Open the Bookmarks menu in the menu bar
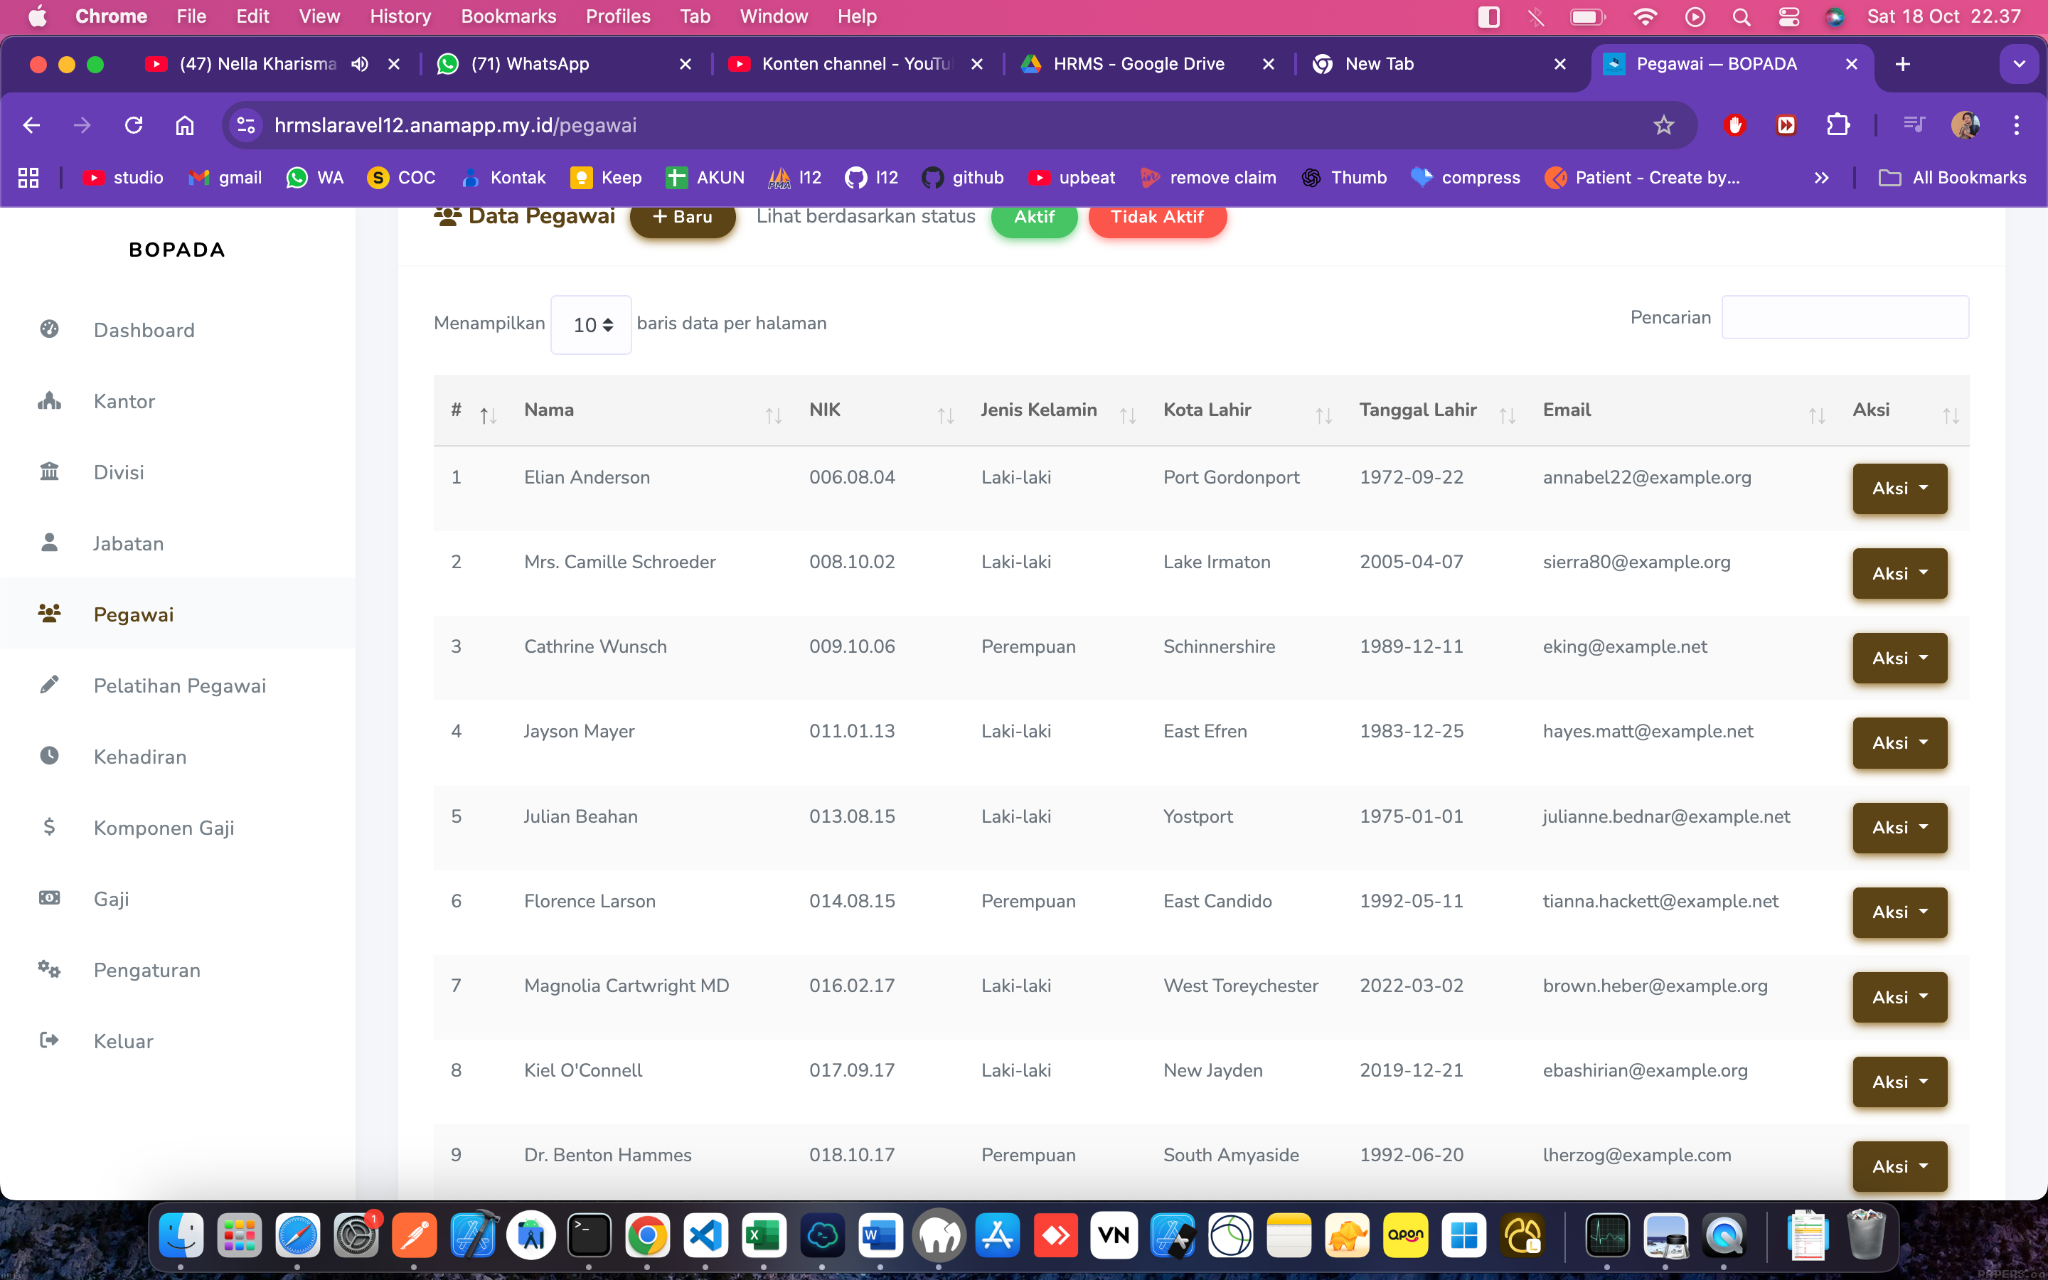 (x=508, y=16)
